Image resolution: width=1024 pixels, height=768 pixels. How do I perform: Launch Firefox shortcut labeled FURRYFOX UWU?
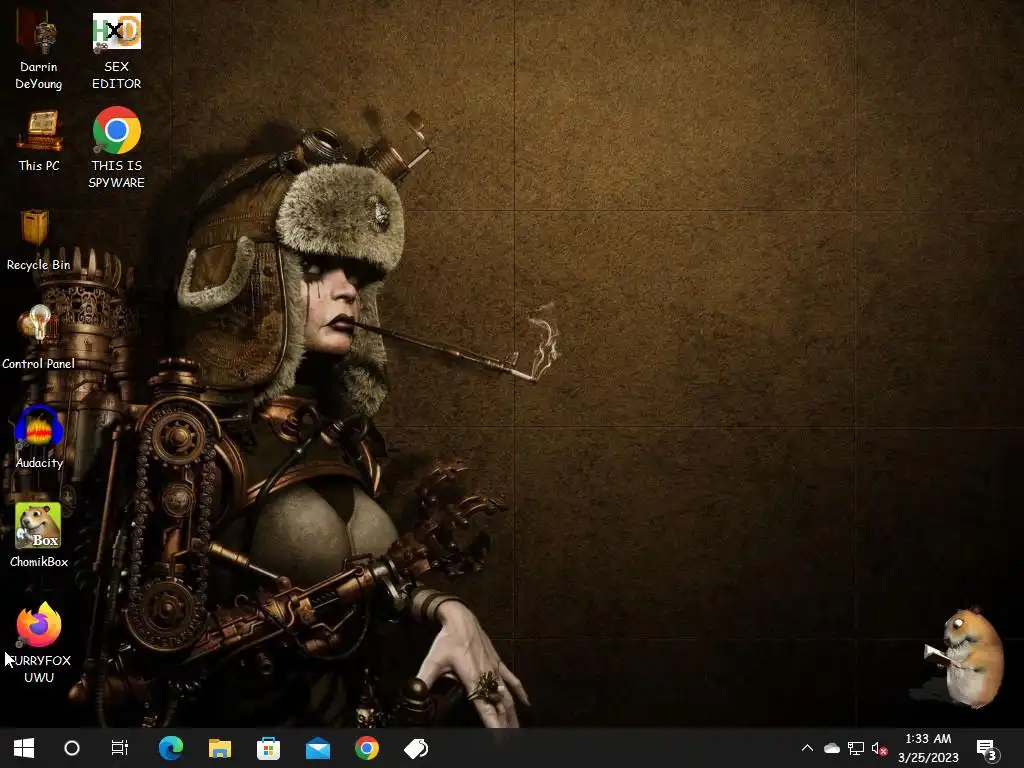pos(39,642)
